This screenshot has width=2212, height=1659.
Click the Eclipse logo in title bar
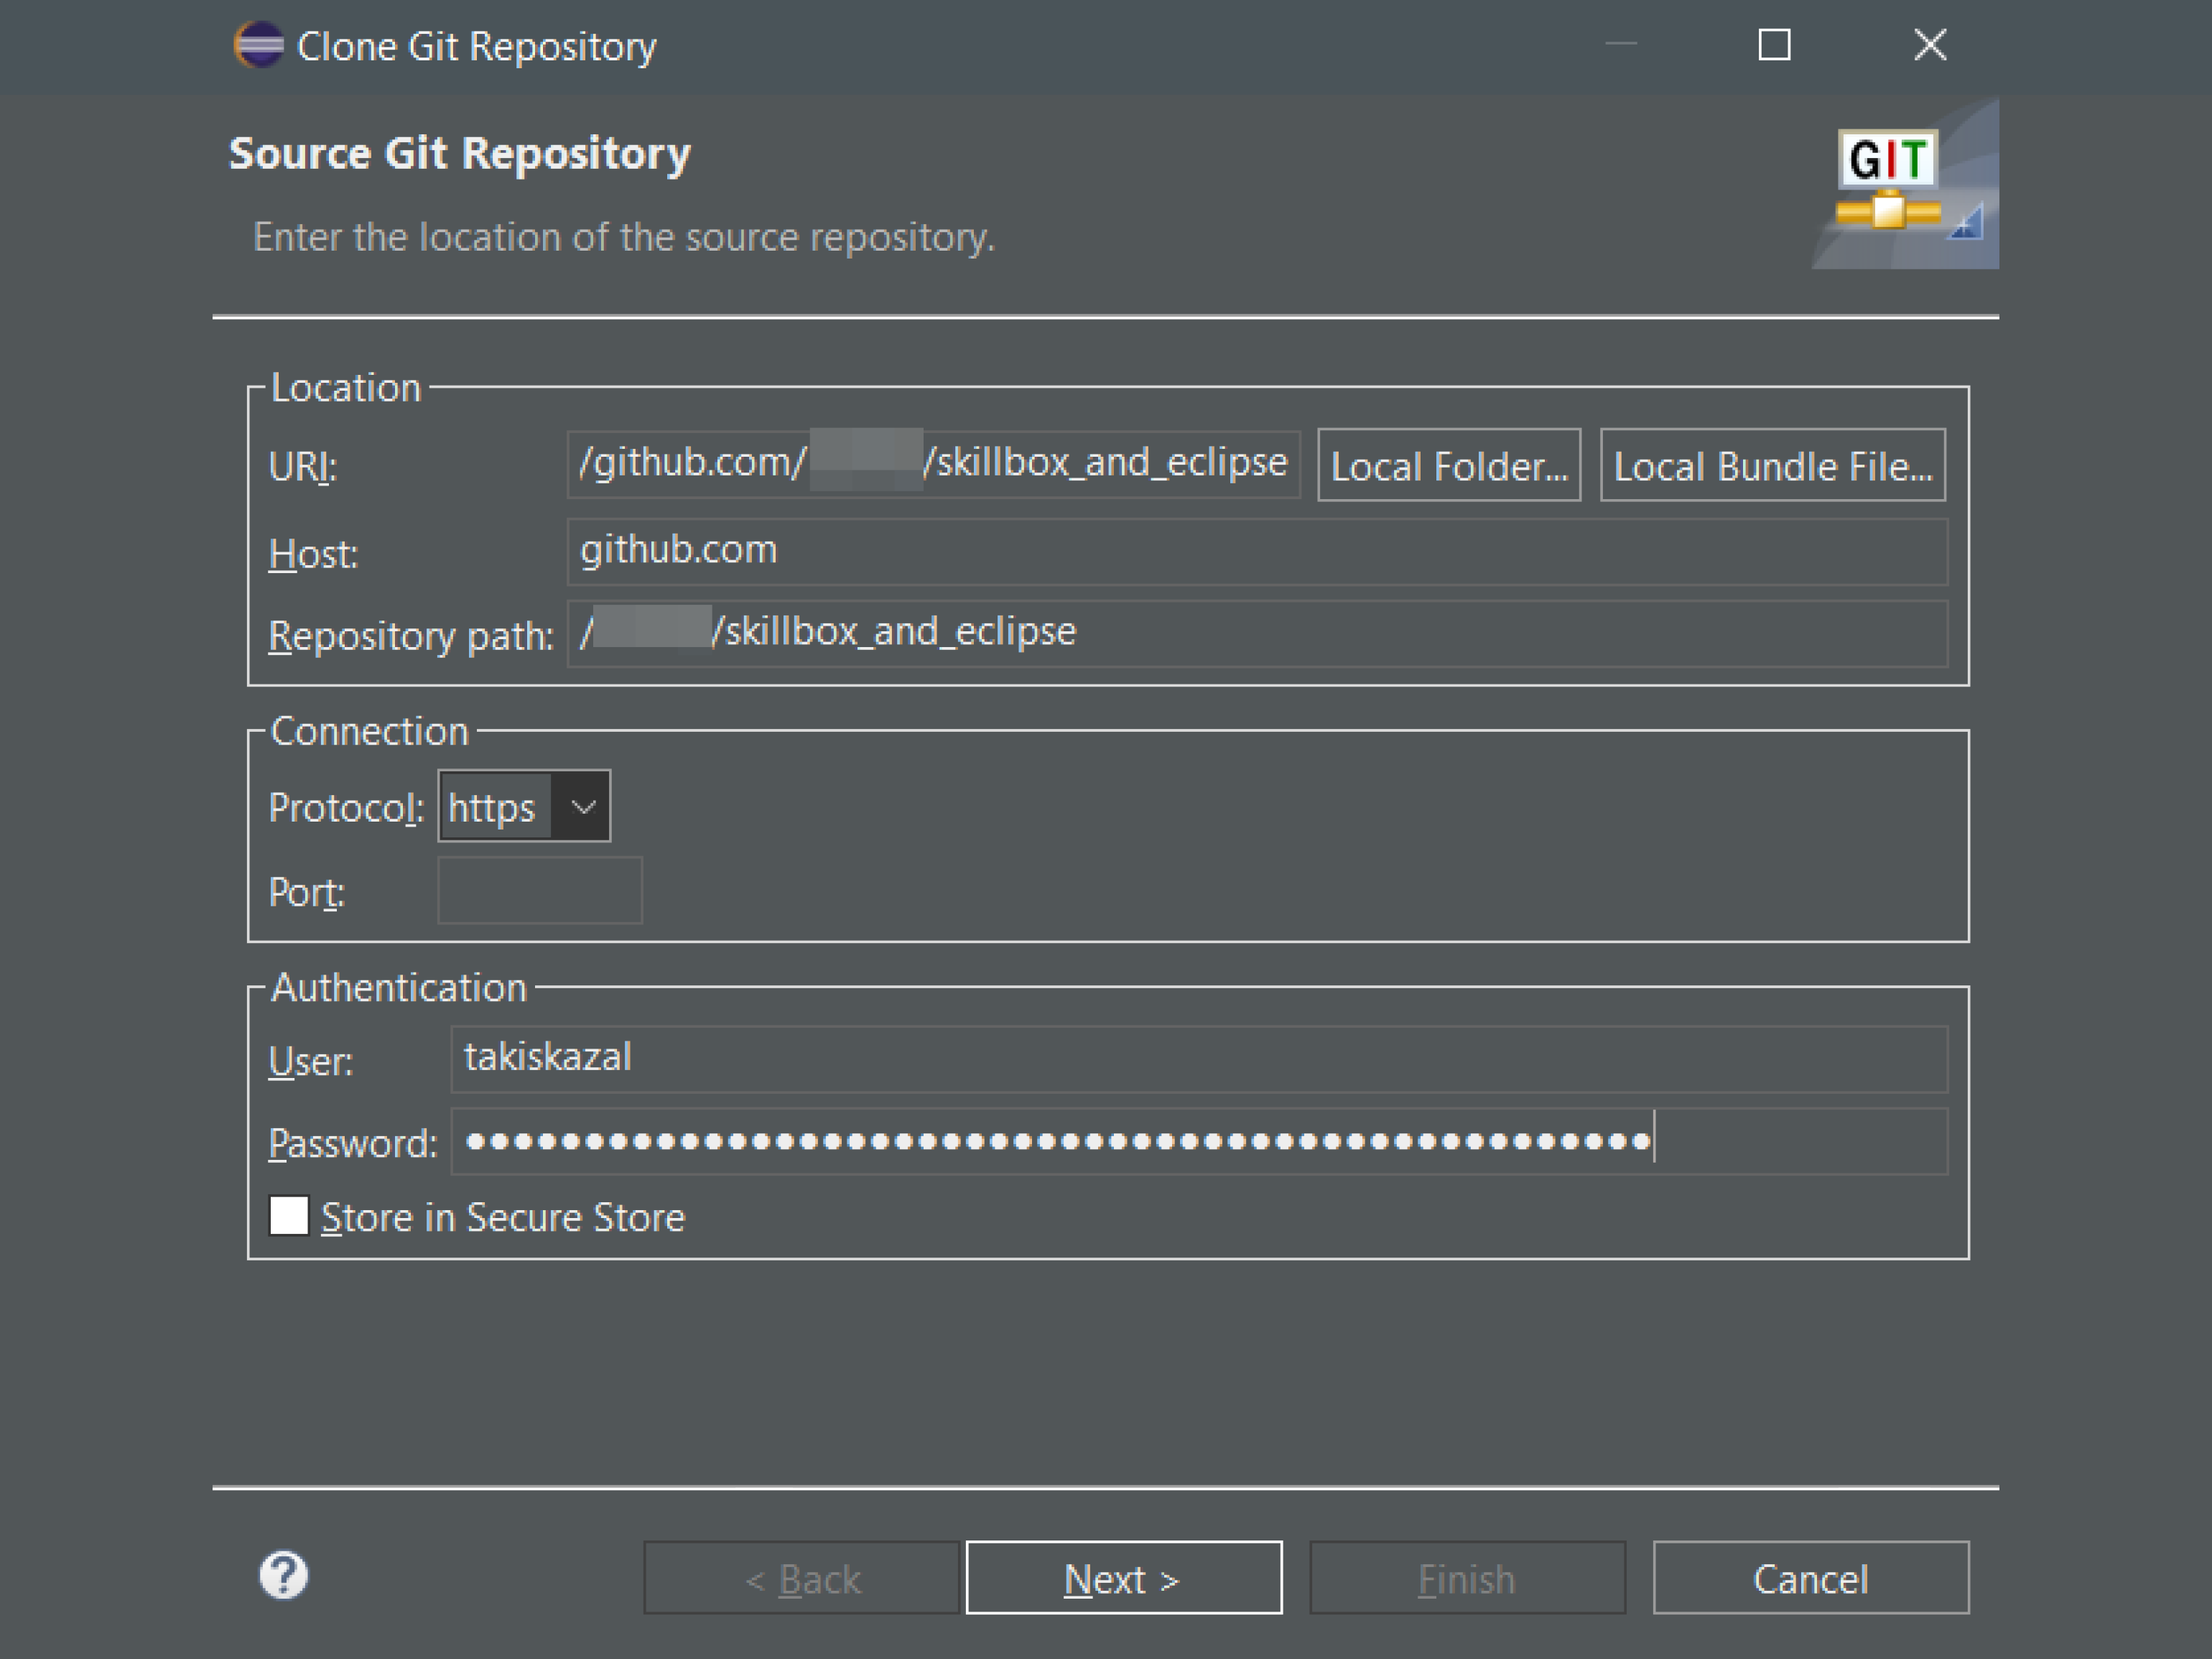[x=259, y=46]
